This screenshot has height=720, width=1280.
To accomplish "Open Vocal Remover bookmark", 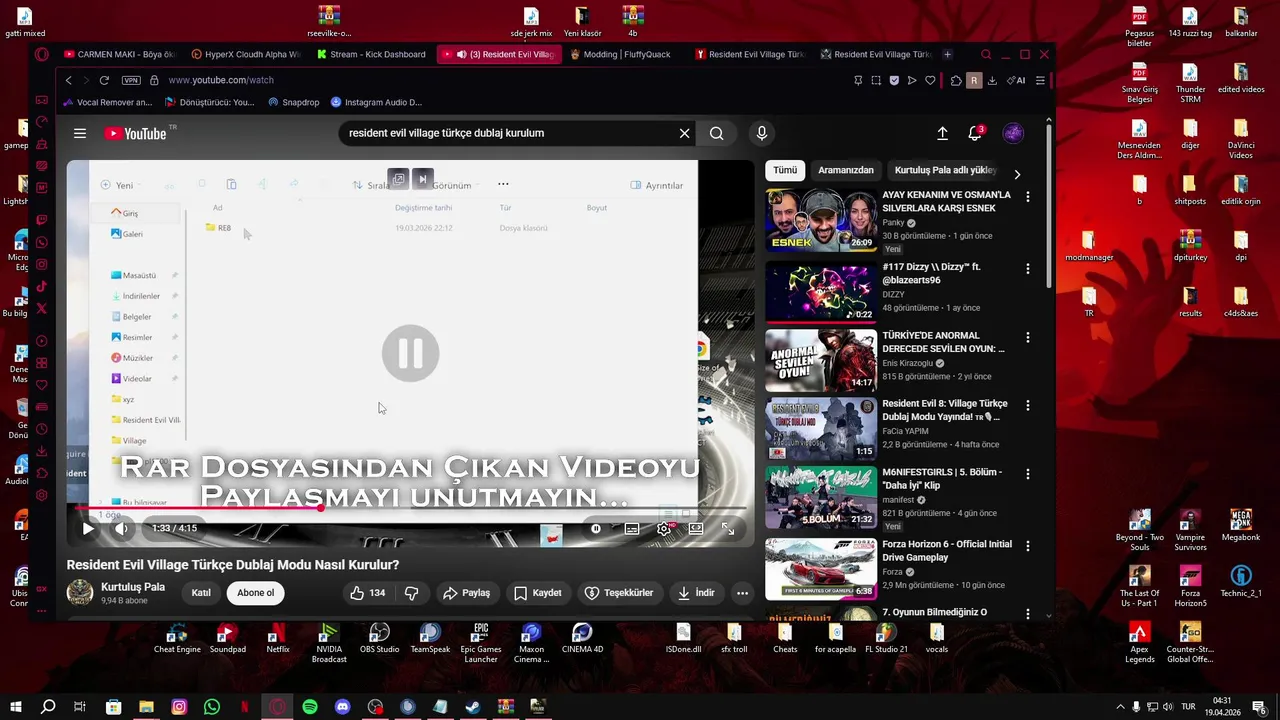I will coord(107,102).
